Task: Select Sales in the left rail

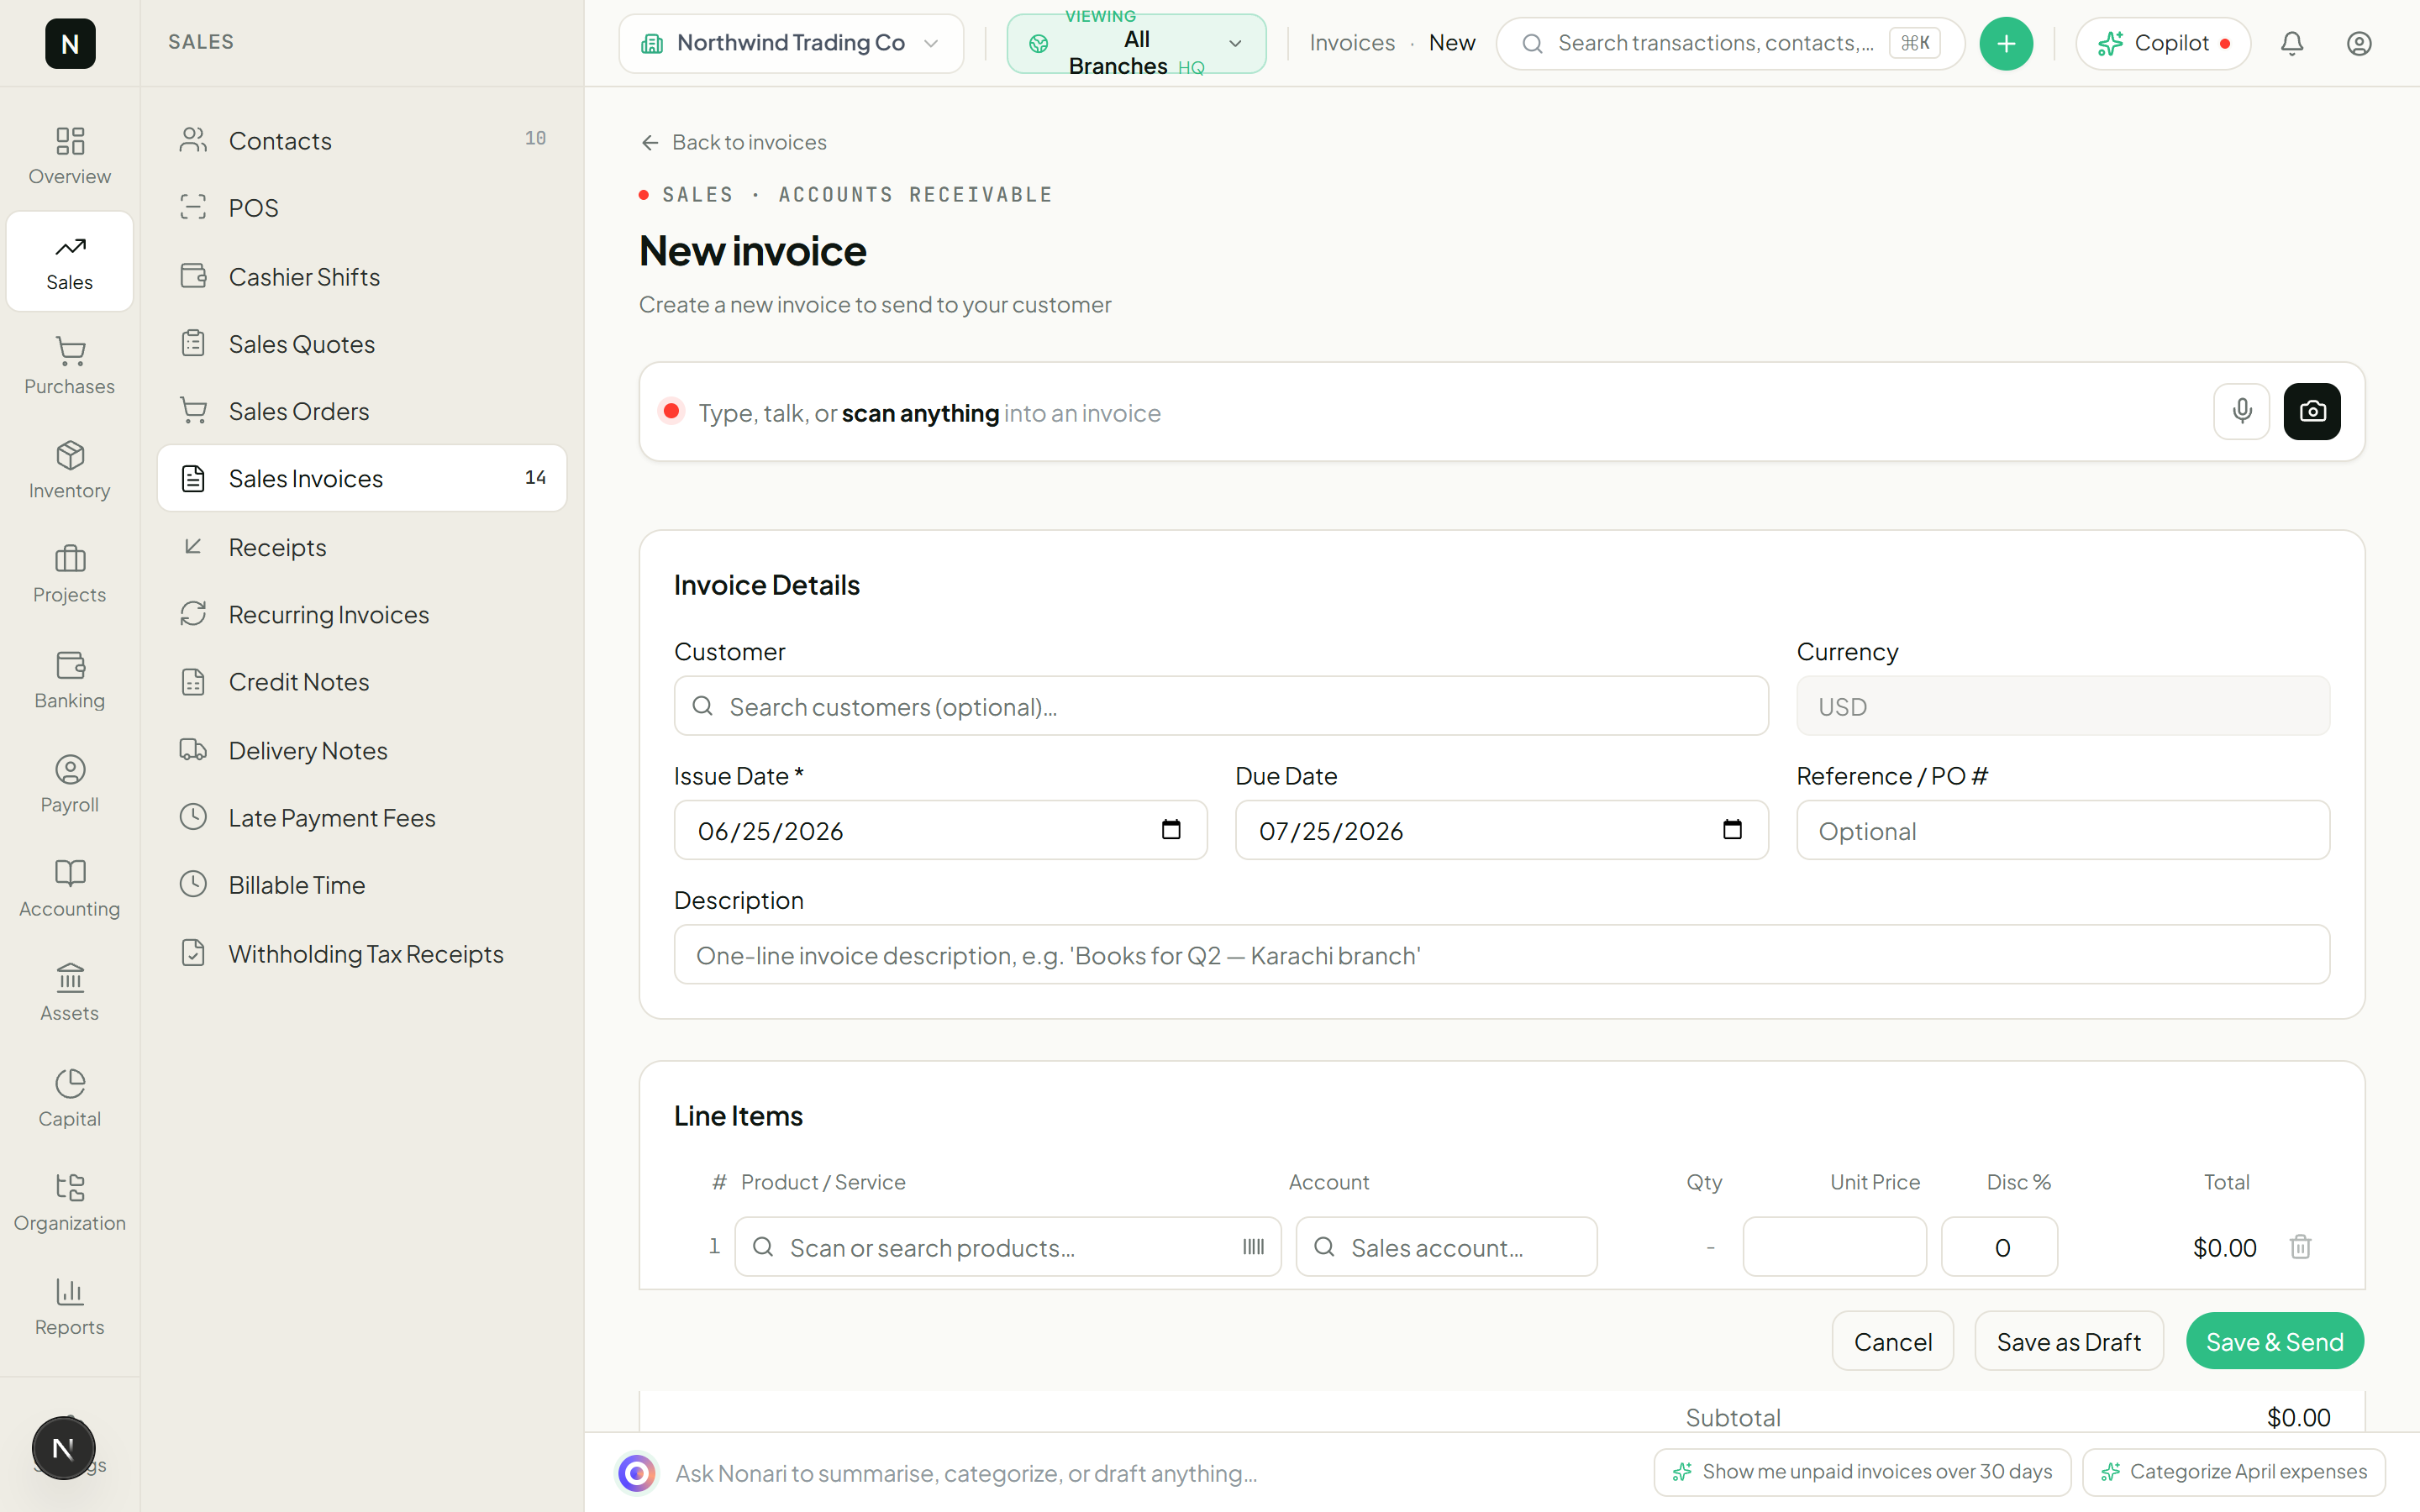Action: click(x=69, y=261)
